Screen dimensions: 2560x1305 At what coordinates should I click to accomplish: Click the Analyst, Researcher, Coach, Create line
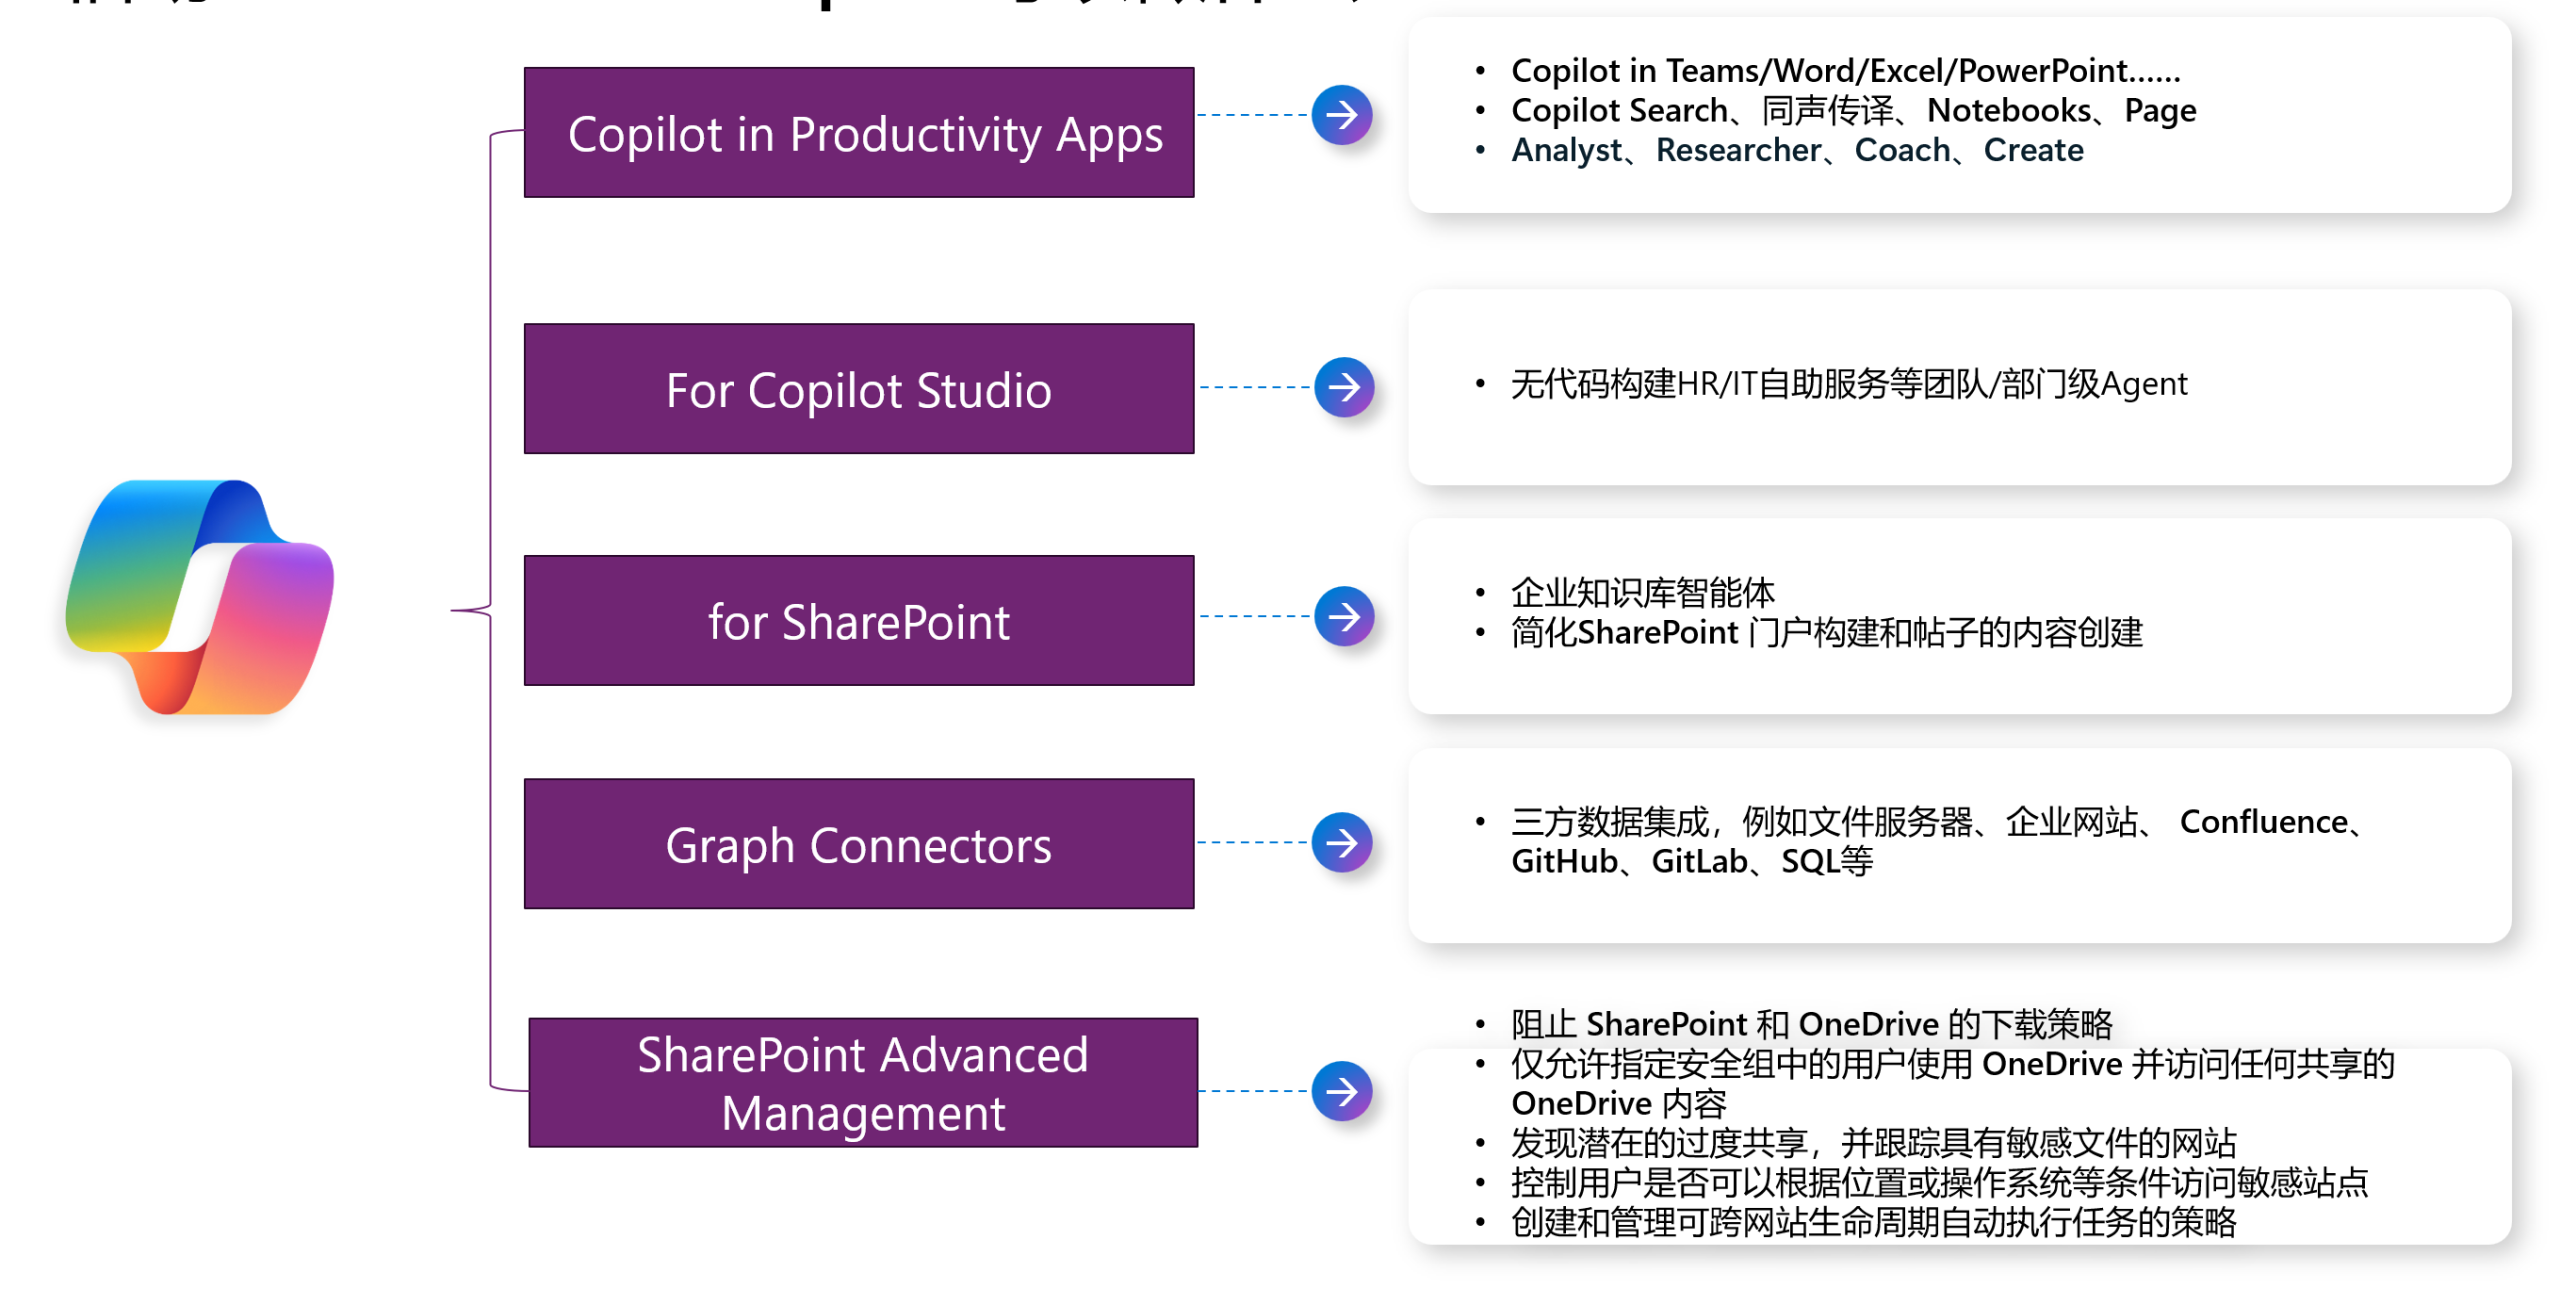click(1796, 150)
